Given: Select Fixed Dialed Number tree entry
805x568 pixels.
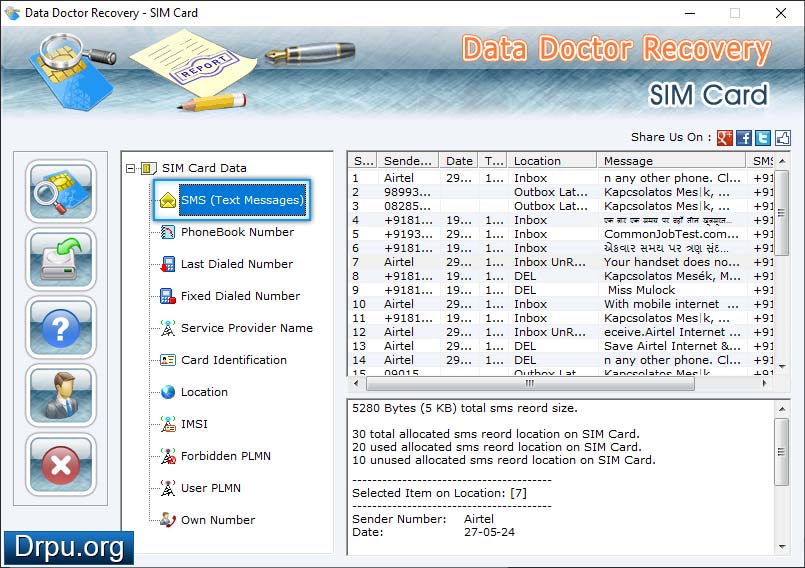Looking at the screenshot, I should (240, 296).
